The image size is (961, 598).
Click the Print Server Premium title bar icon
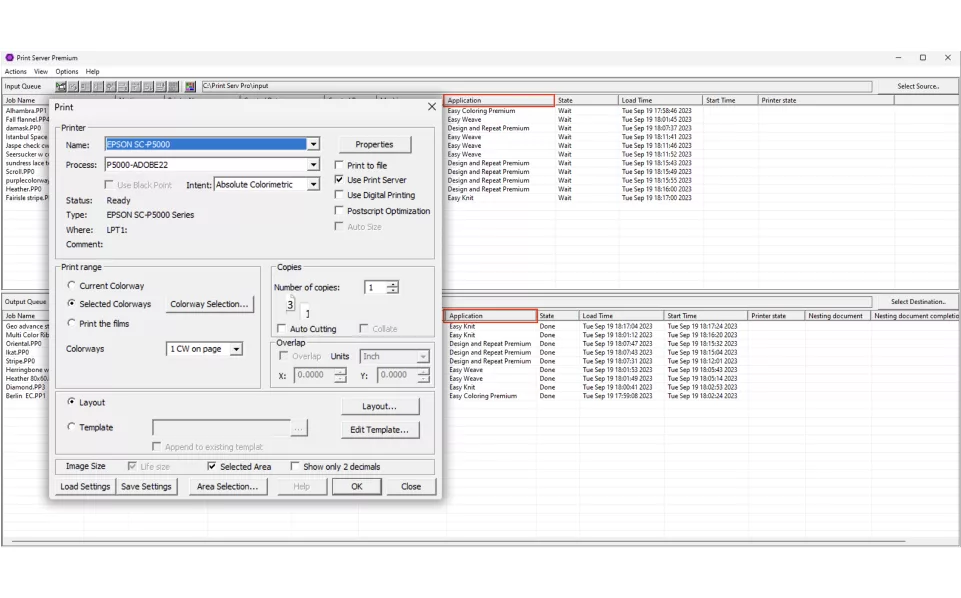click(x=9, y=58)
